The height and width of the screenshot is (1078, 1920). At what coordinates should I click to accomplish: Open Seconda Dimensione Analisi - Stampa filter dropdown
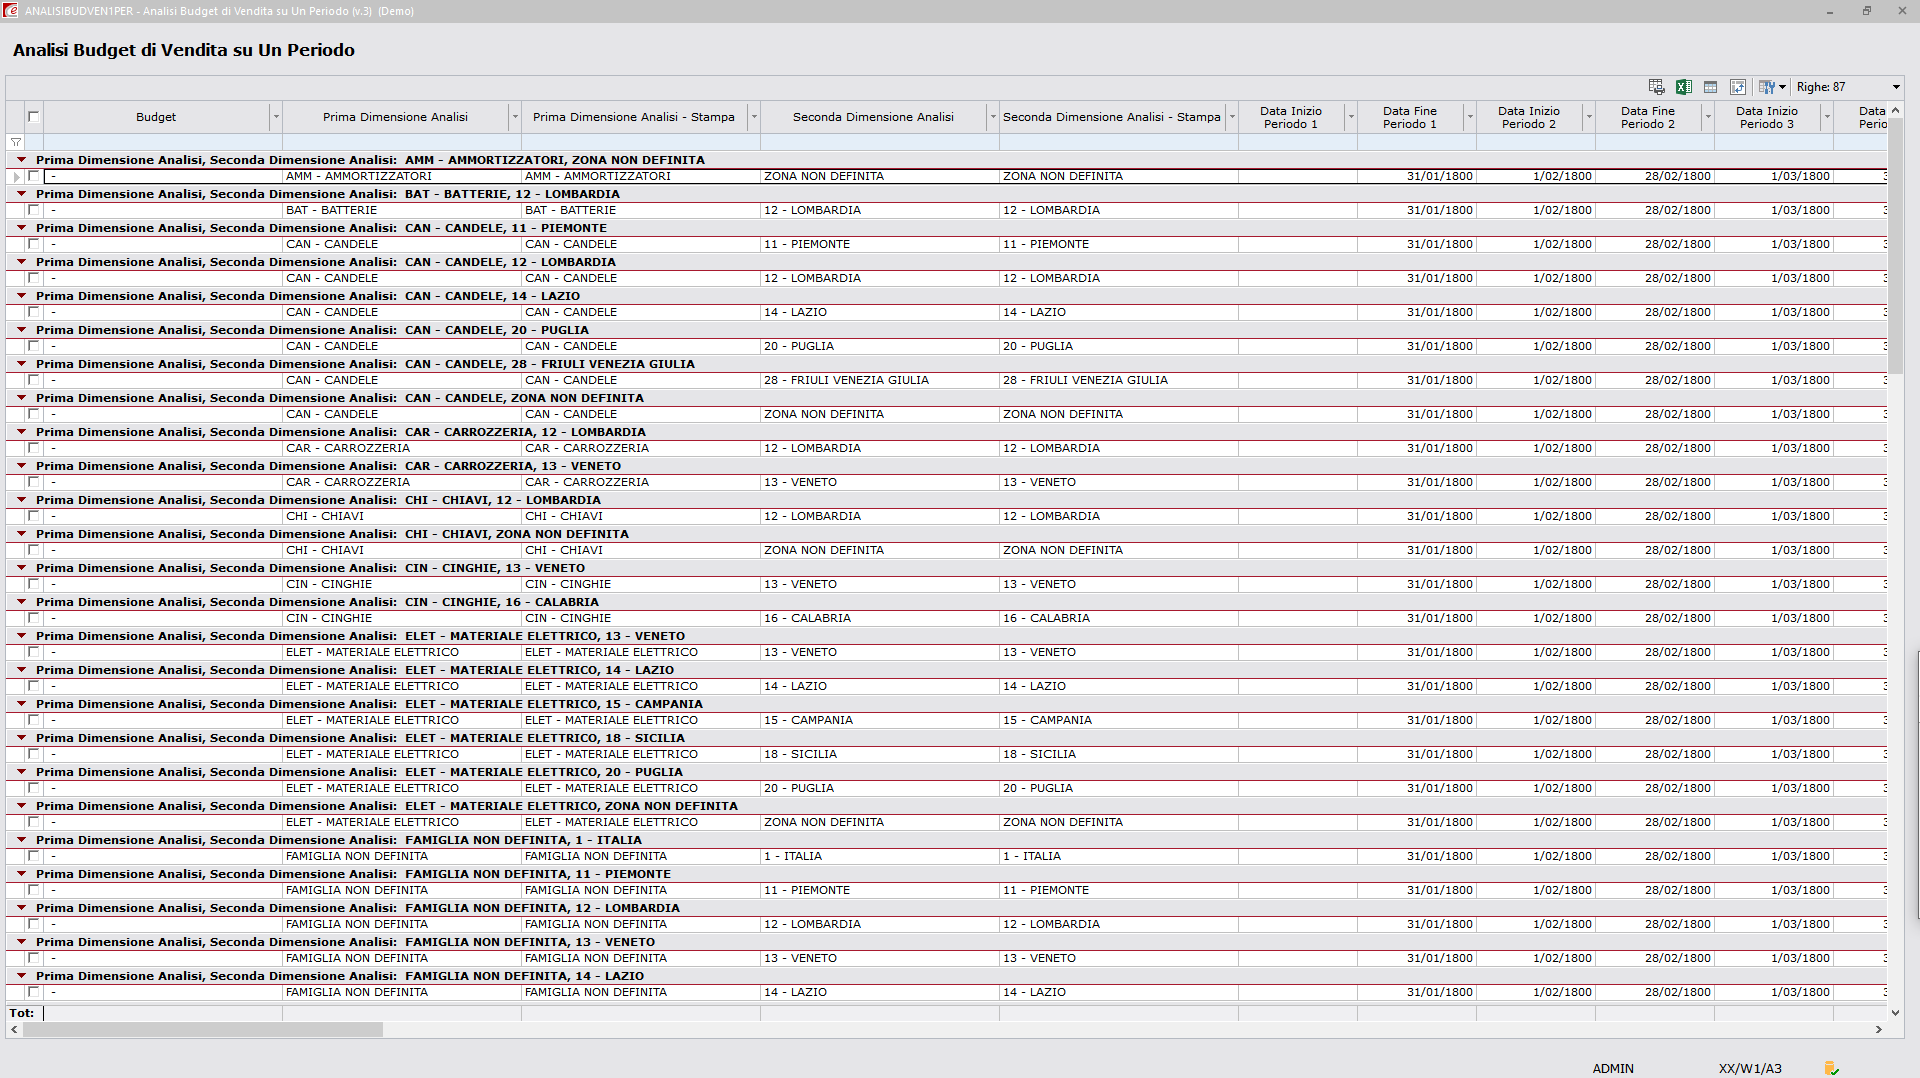pos(1232,117)
